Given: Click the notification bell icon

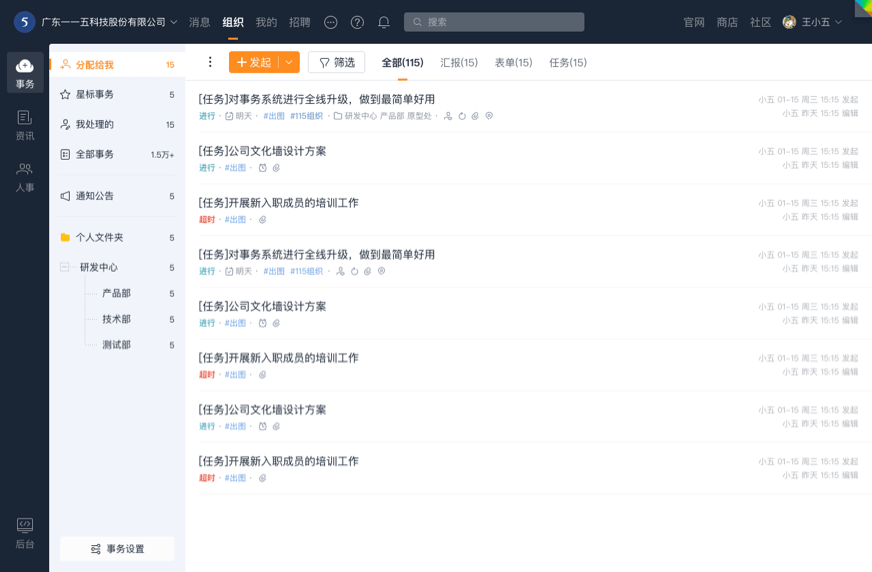Looking at the screenshot, I should 384,22.
